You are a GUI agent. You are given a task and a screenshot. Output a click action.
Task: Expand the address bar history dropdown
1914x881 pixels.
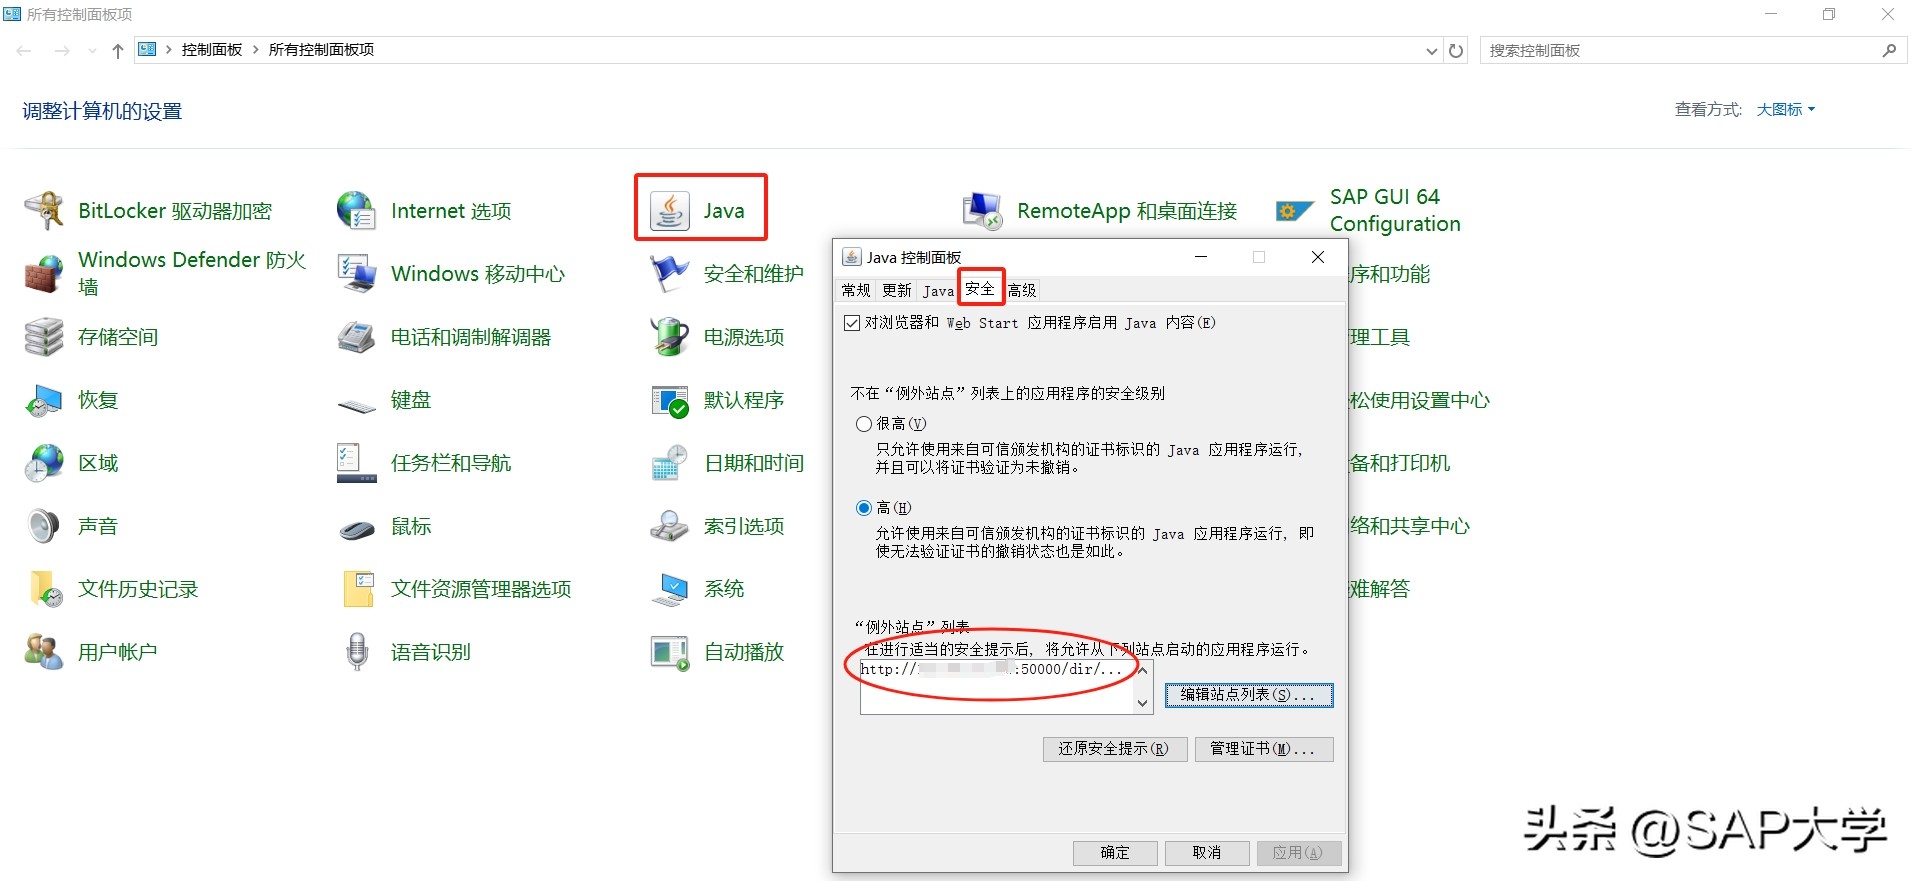click(1432, 51)
